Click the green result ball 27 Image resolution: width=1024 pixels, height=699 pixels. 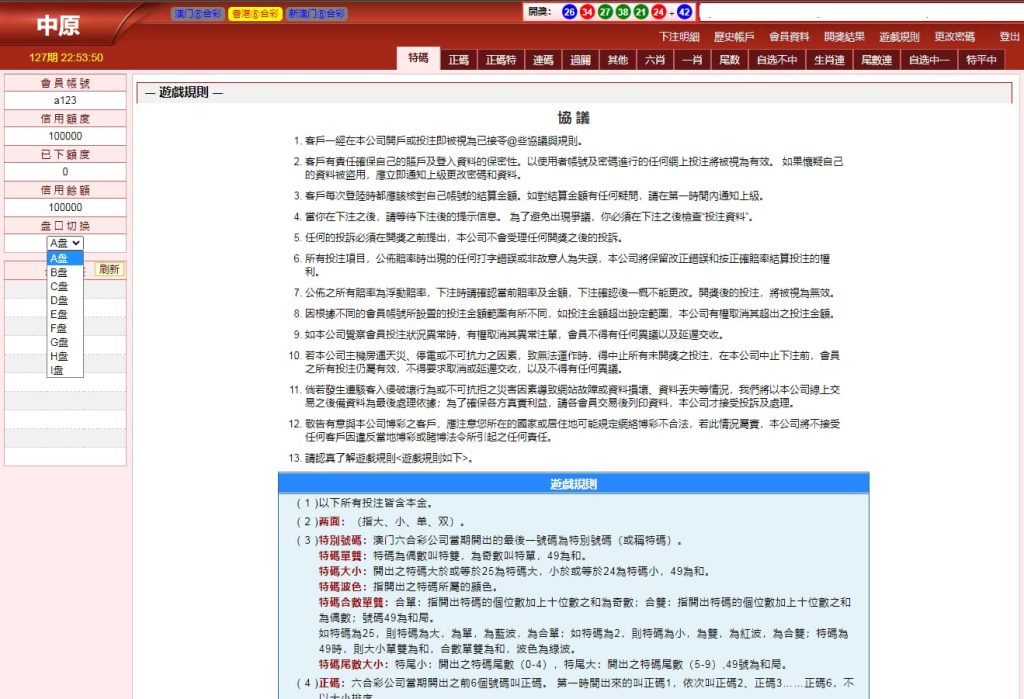pyautogui.click(x=606, y=11)
